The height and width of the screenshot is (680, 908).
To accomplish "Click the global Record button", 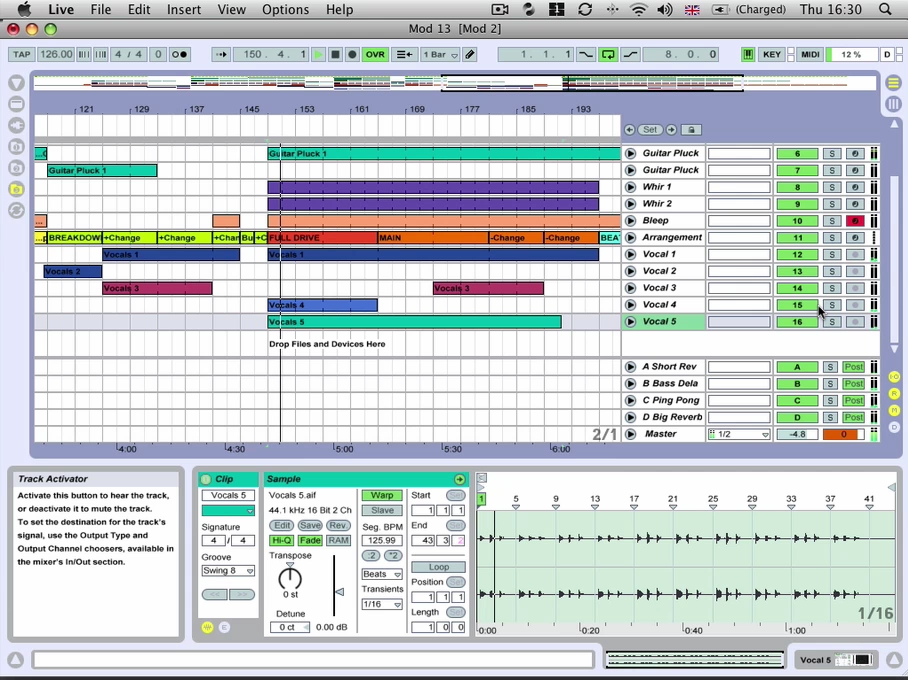I will 352,54.
